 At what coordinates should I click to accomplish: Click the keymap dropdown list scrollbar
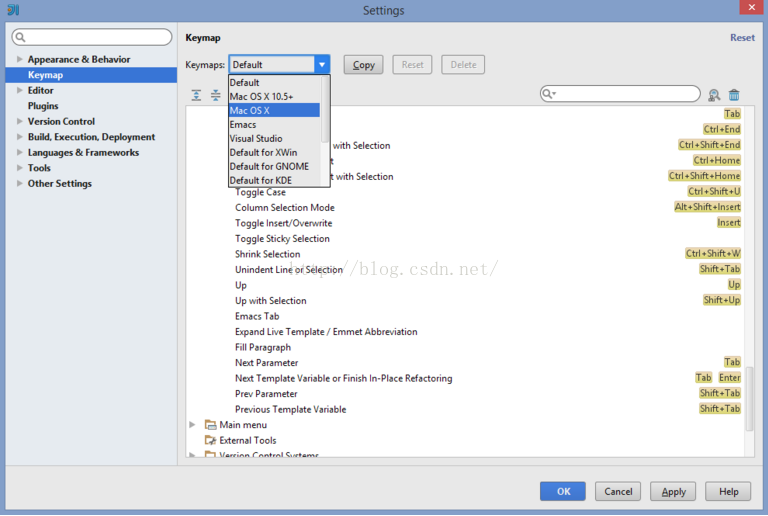[x=325, y=110]
